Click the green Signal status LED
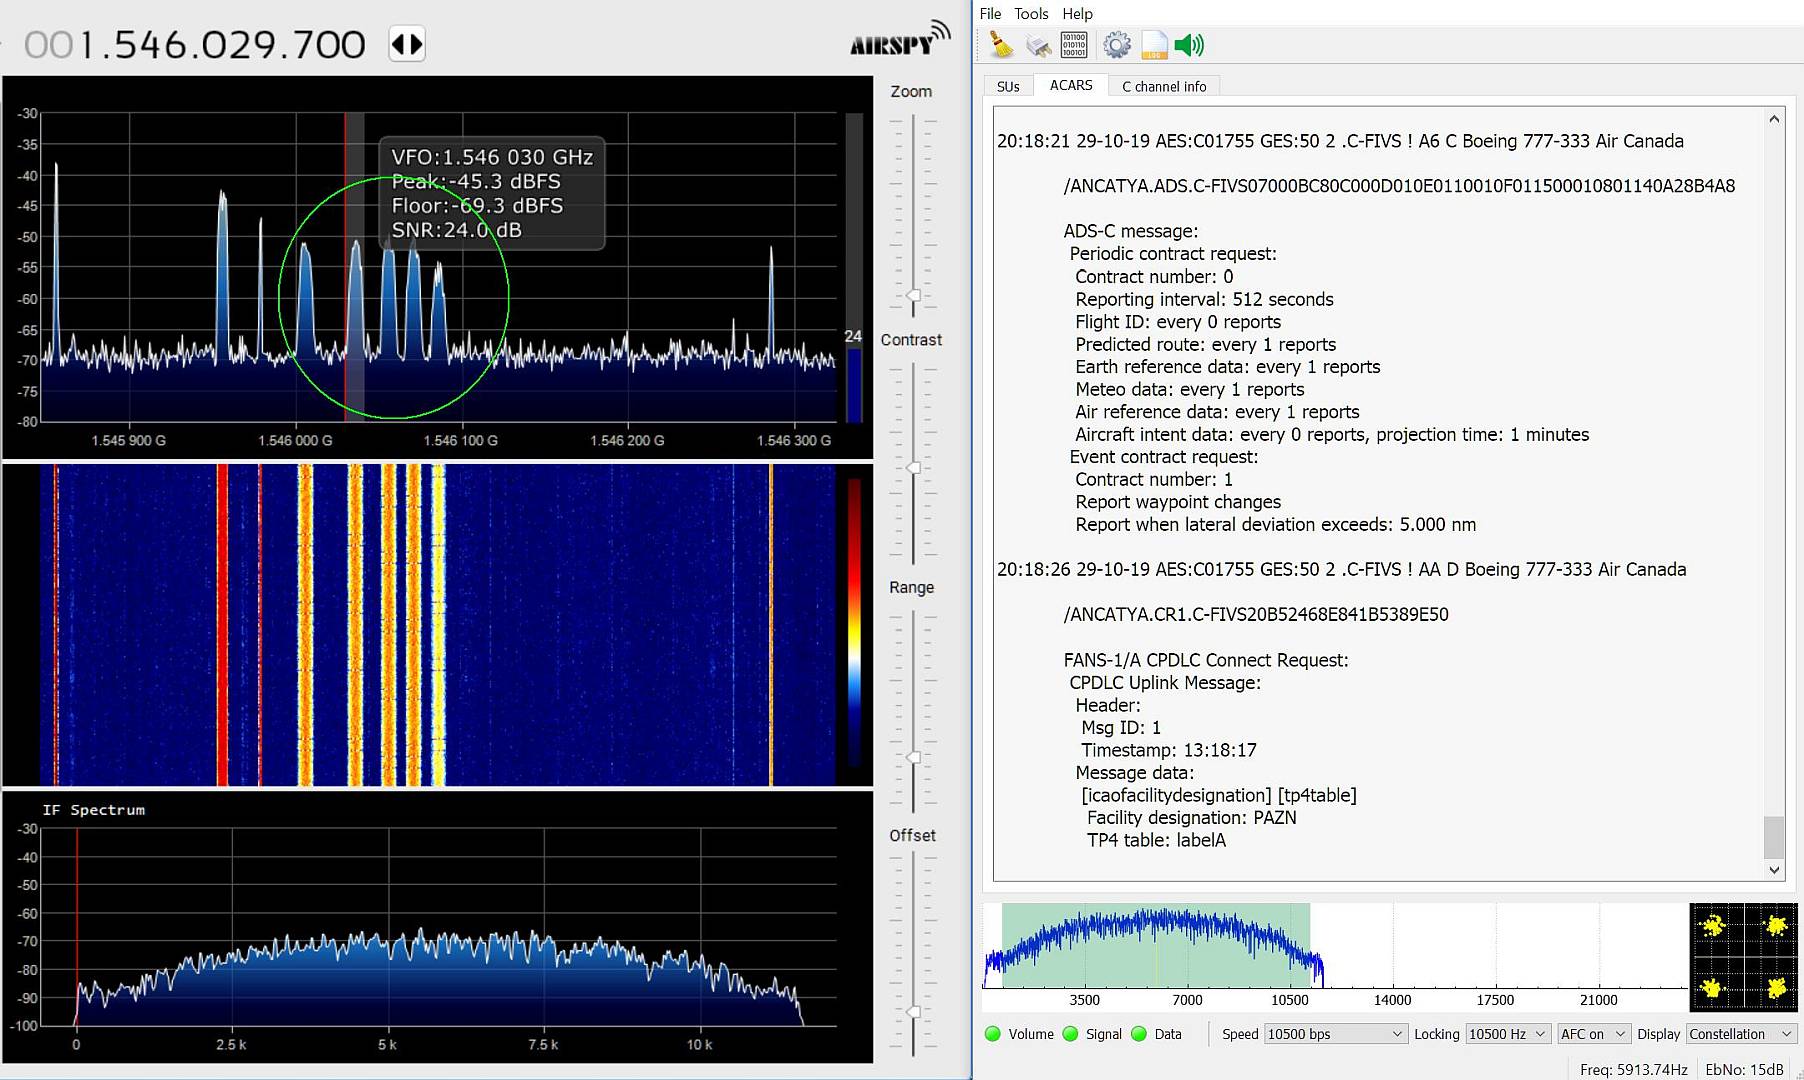Image resolution: width=1804 pixels, height=1080 pixels. [1070, 1034]
